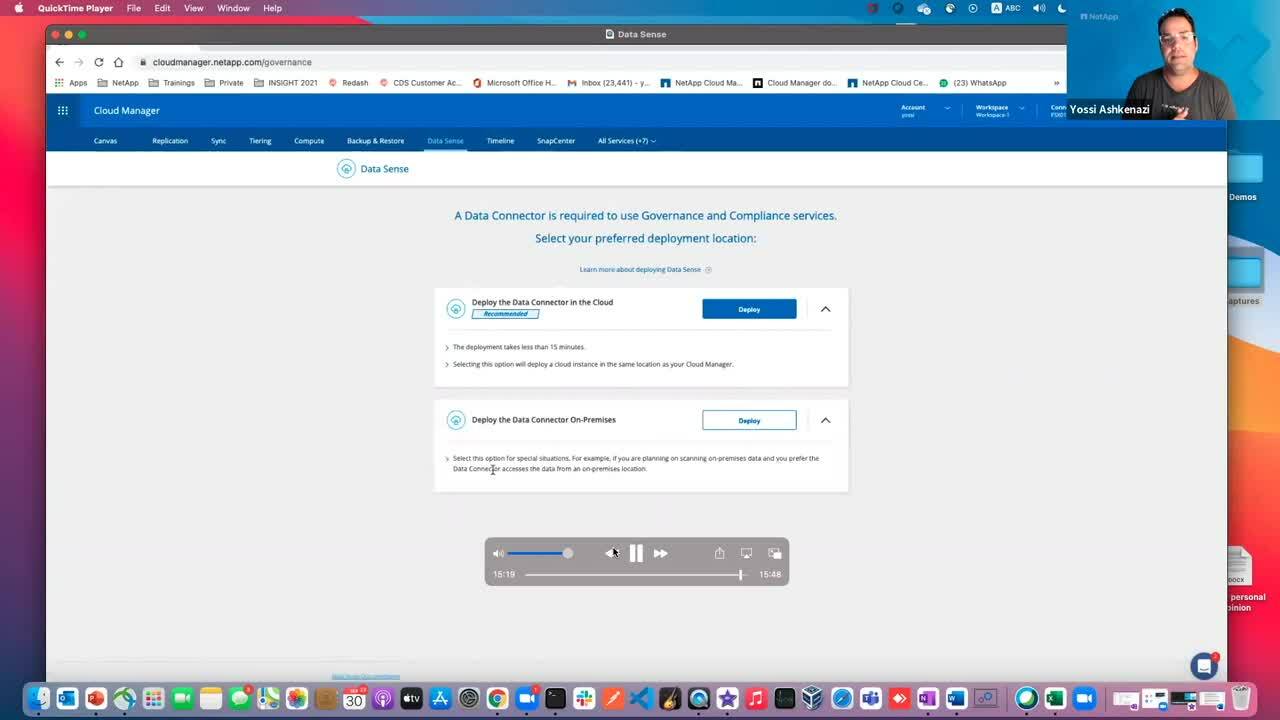This screenshot has width=1280, height=720.
Task: Expand the All Services (+7) dropdown
Action: (627, 141)
